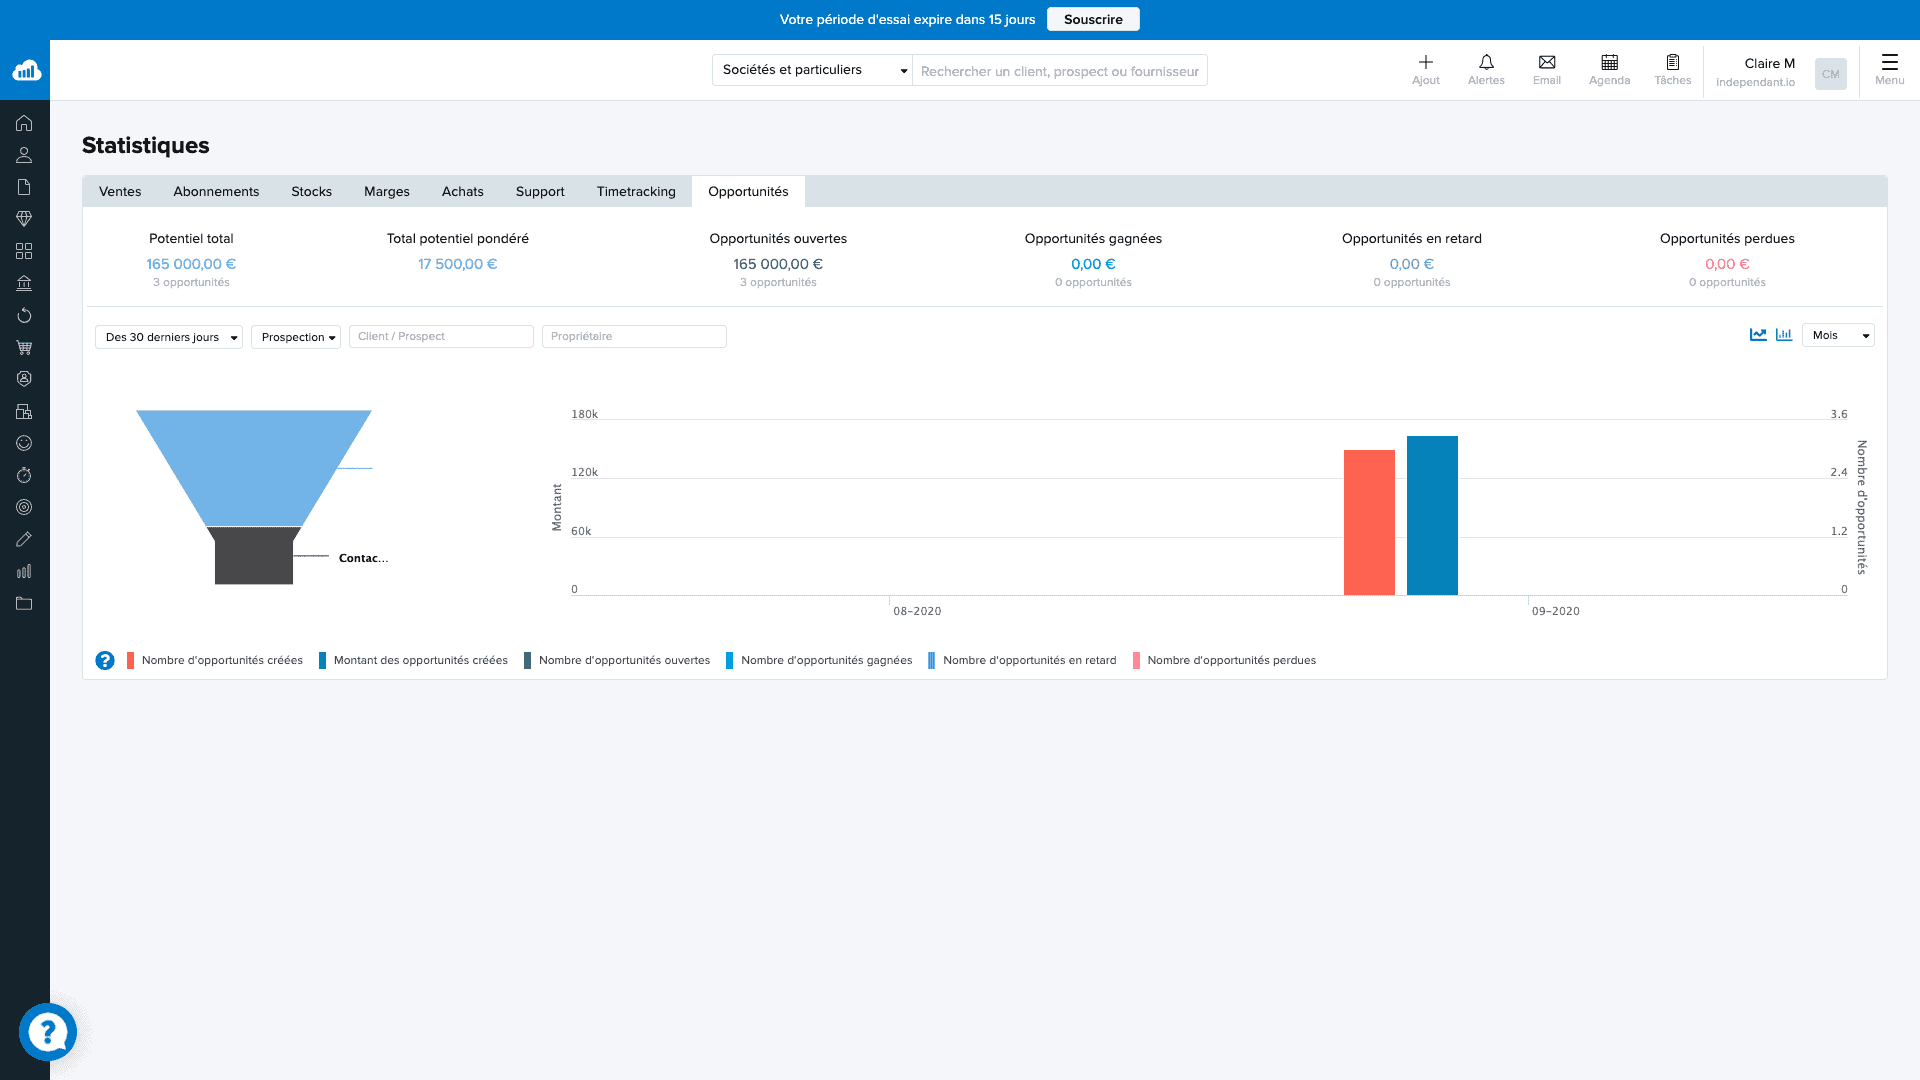The width and height of the screenshot is (1920, 1080).
Task: Toggle legend Nombre d'opportunités gagnées
Action: [x=819, y=660]
